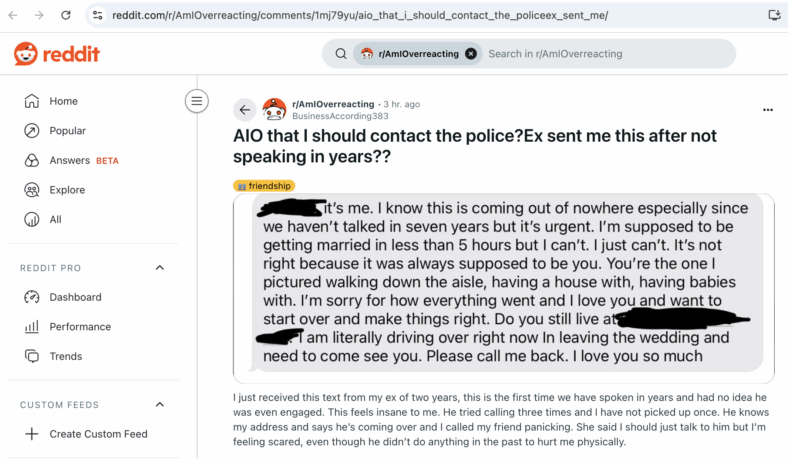The height and width of the screenshot is (459, 788).
Task: Create a Custom Feed
Action: click(x=93, y=434)
